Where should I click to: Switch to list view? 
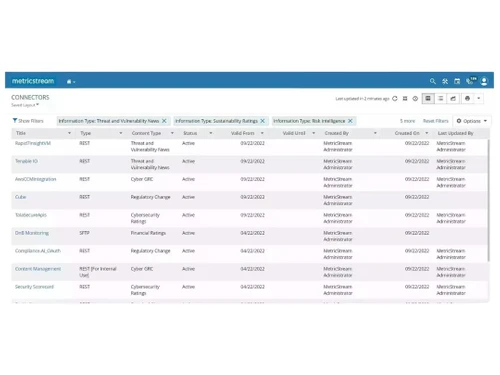pos(440,98)
